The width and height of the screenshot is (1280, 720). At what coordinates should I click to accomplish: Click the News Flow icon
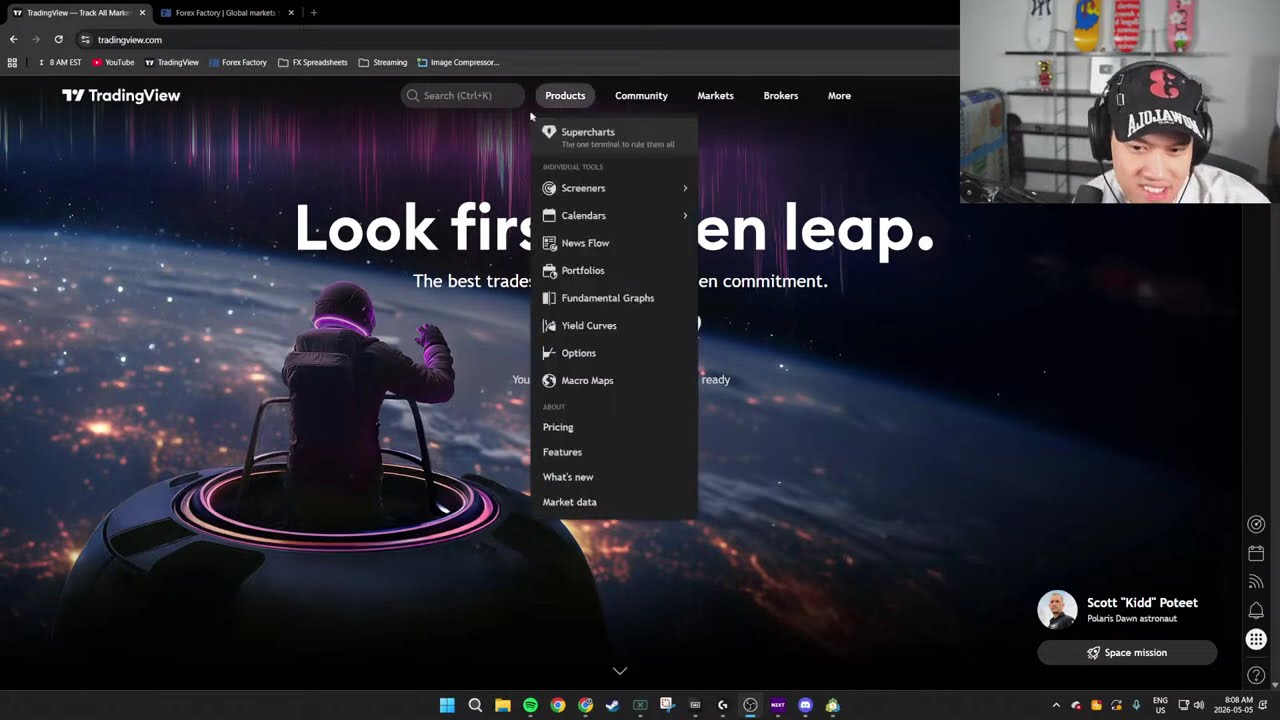pyautogui.click(x=549, y=243)
